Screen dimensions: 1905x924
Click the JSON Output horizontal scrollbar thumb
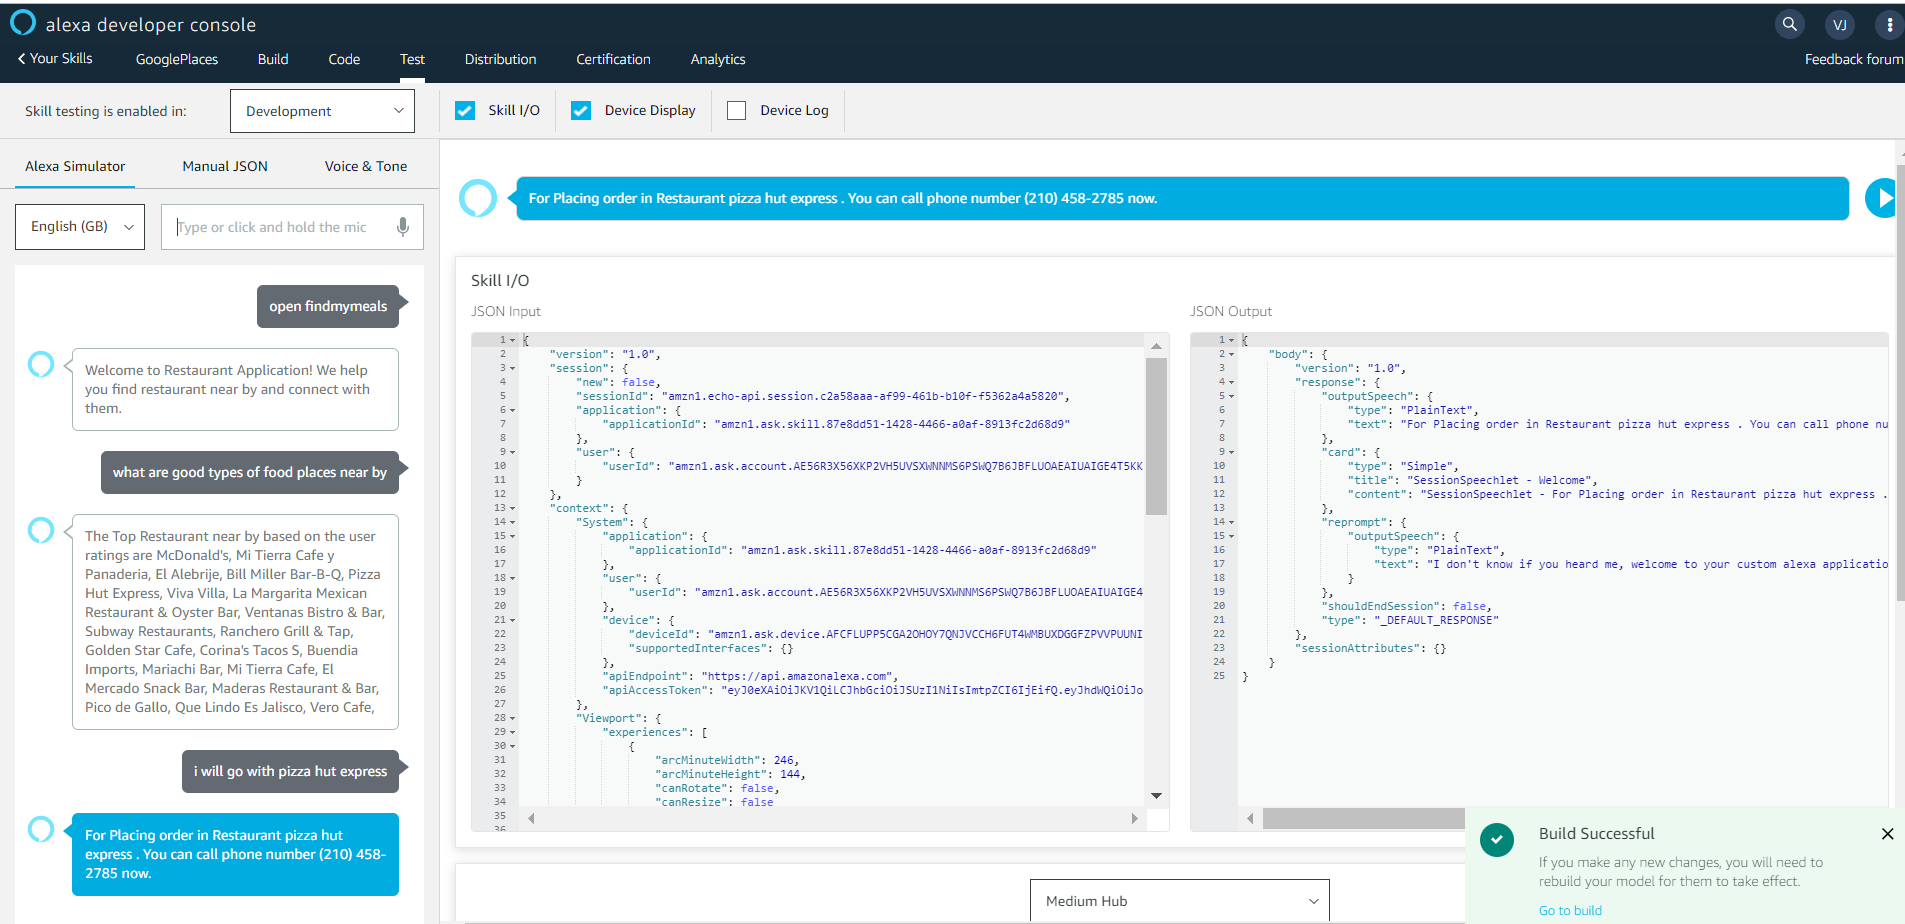pyautogui.click(x=1364, y=819)
